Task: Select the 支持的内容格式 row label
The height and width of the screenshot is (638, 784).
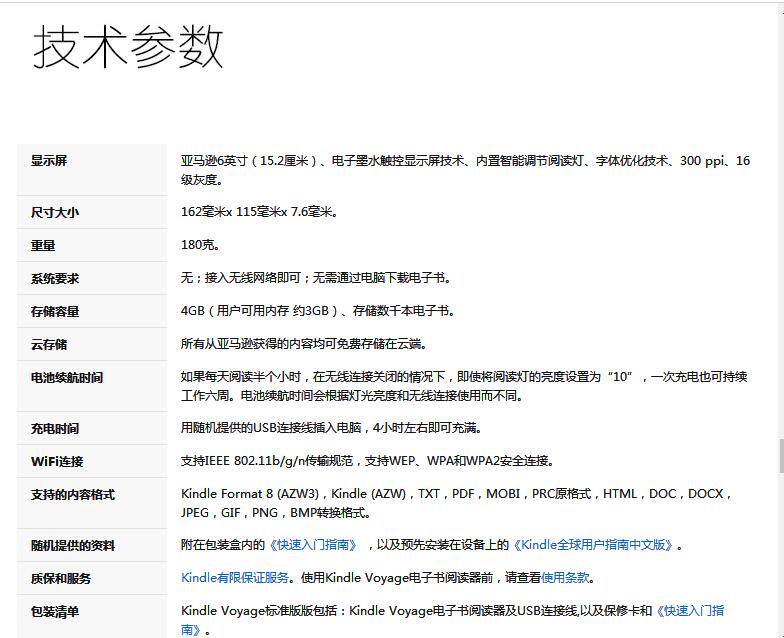Action: point(73,494)
